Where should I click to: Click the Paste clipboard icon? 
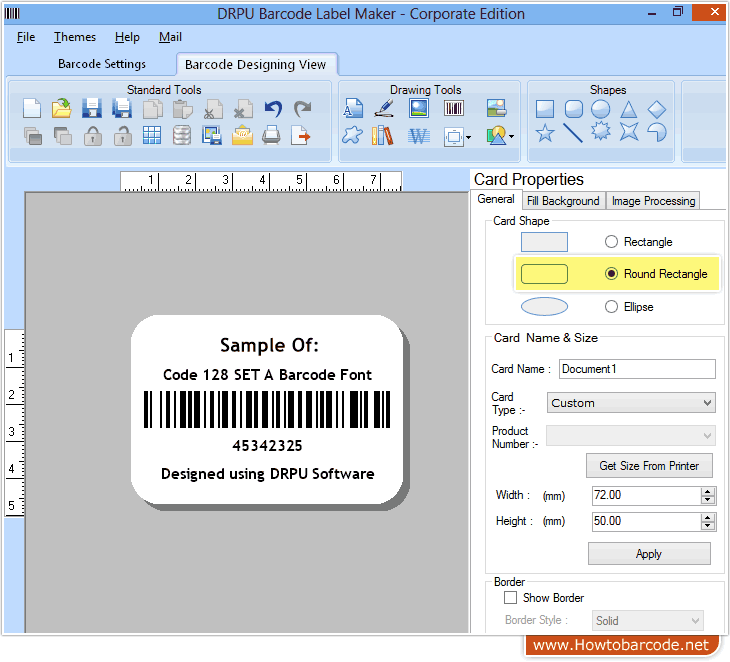182,109
